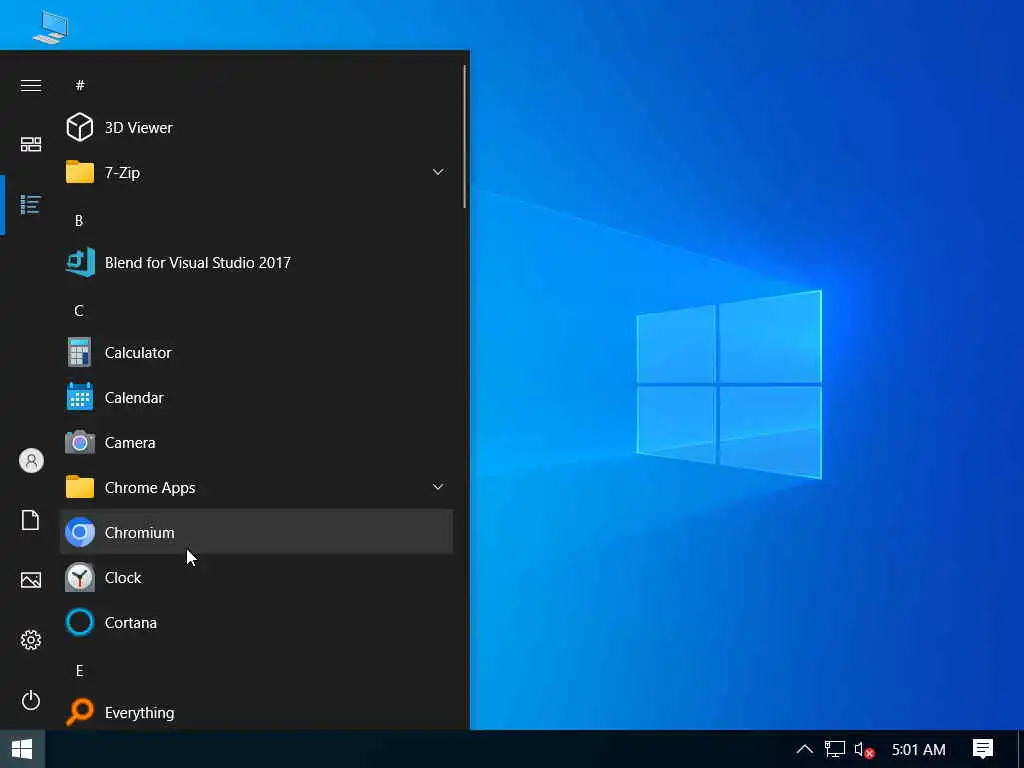Select the Calendar label
The width and height of the screenshot is (1024, 768).
pyautogui.click(x=134, y=398)
